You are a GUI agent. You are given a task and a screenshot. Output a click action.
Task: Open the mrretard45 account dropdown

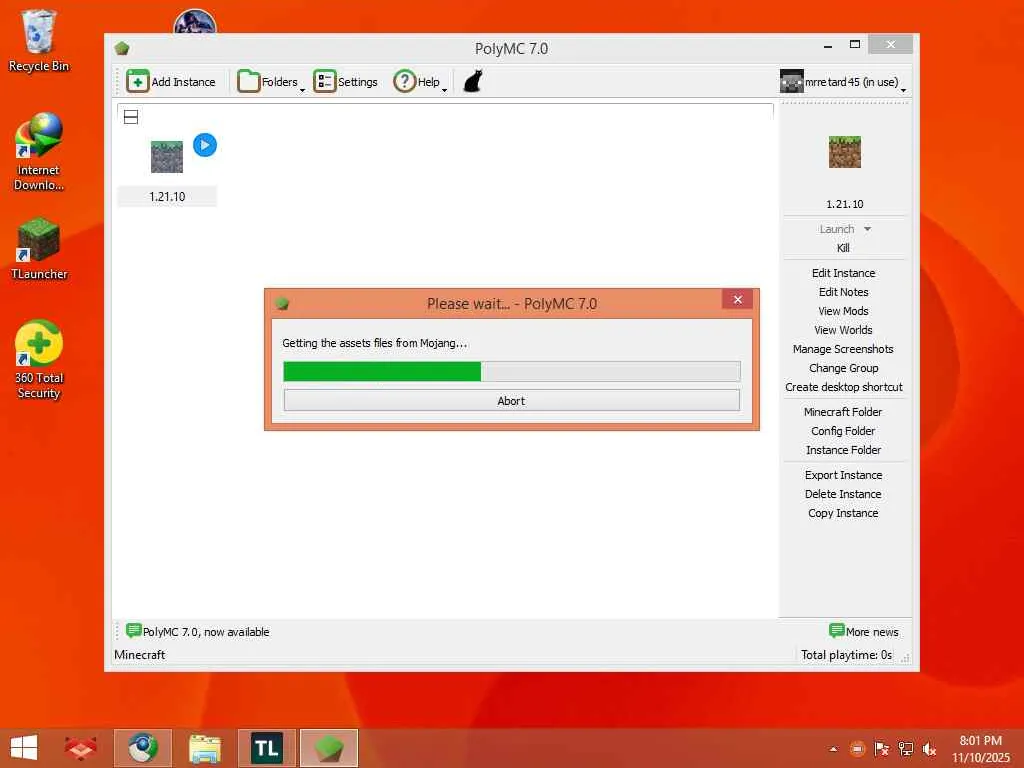(843, 82)
